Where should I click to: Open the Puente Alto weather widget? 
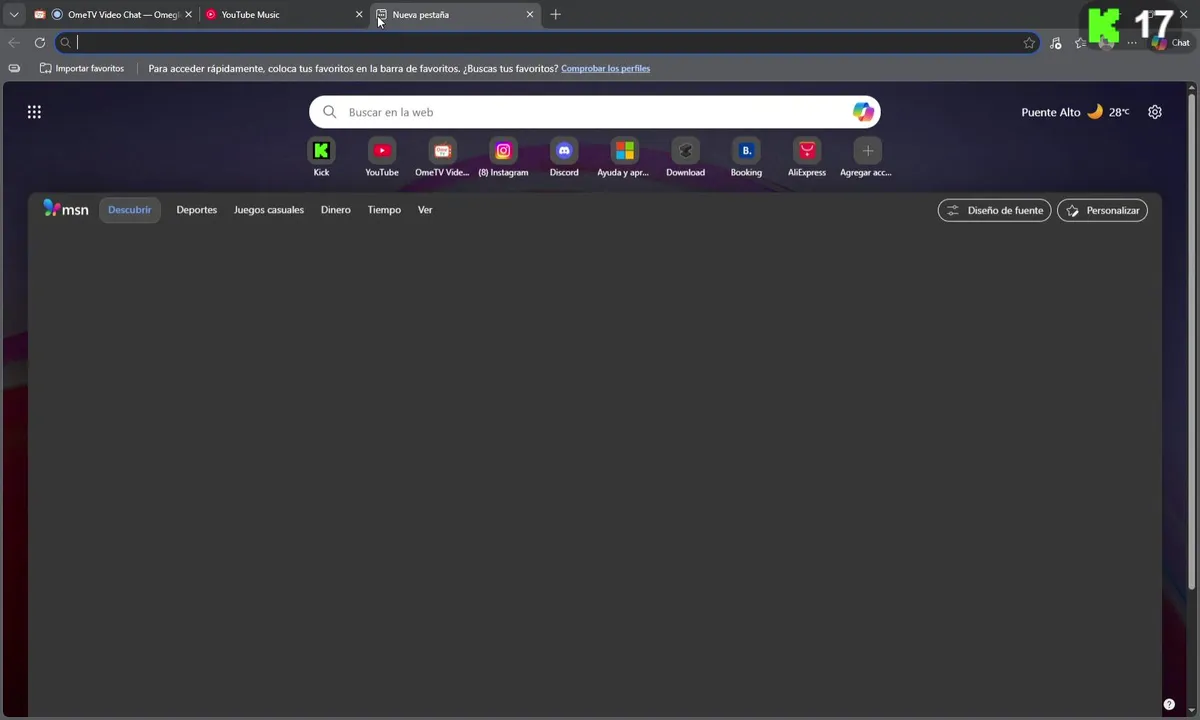pyautogui.click(x=1075, y=112)
